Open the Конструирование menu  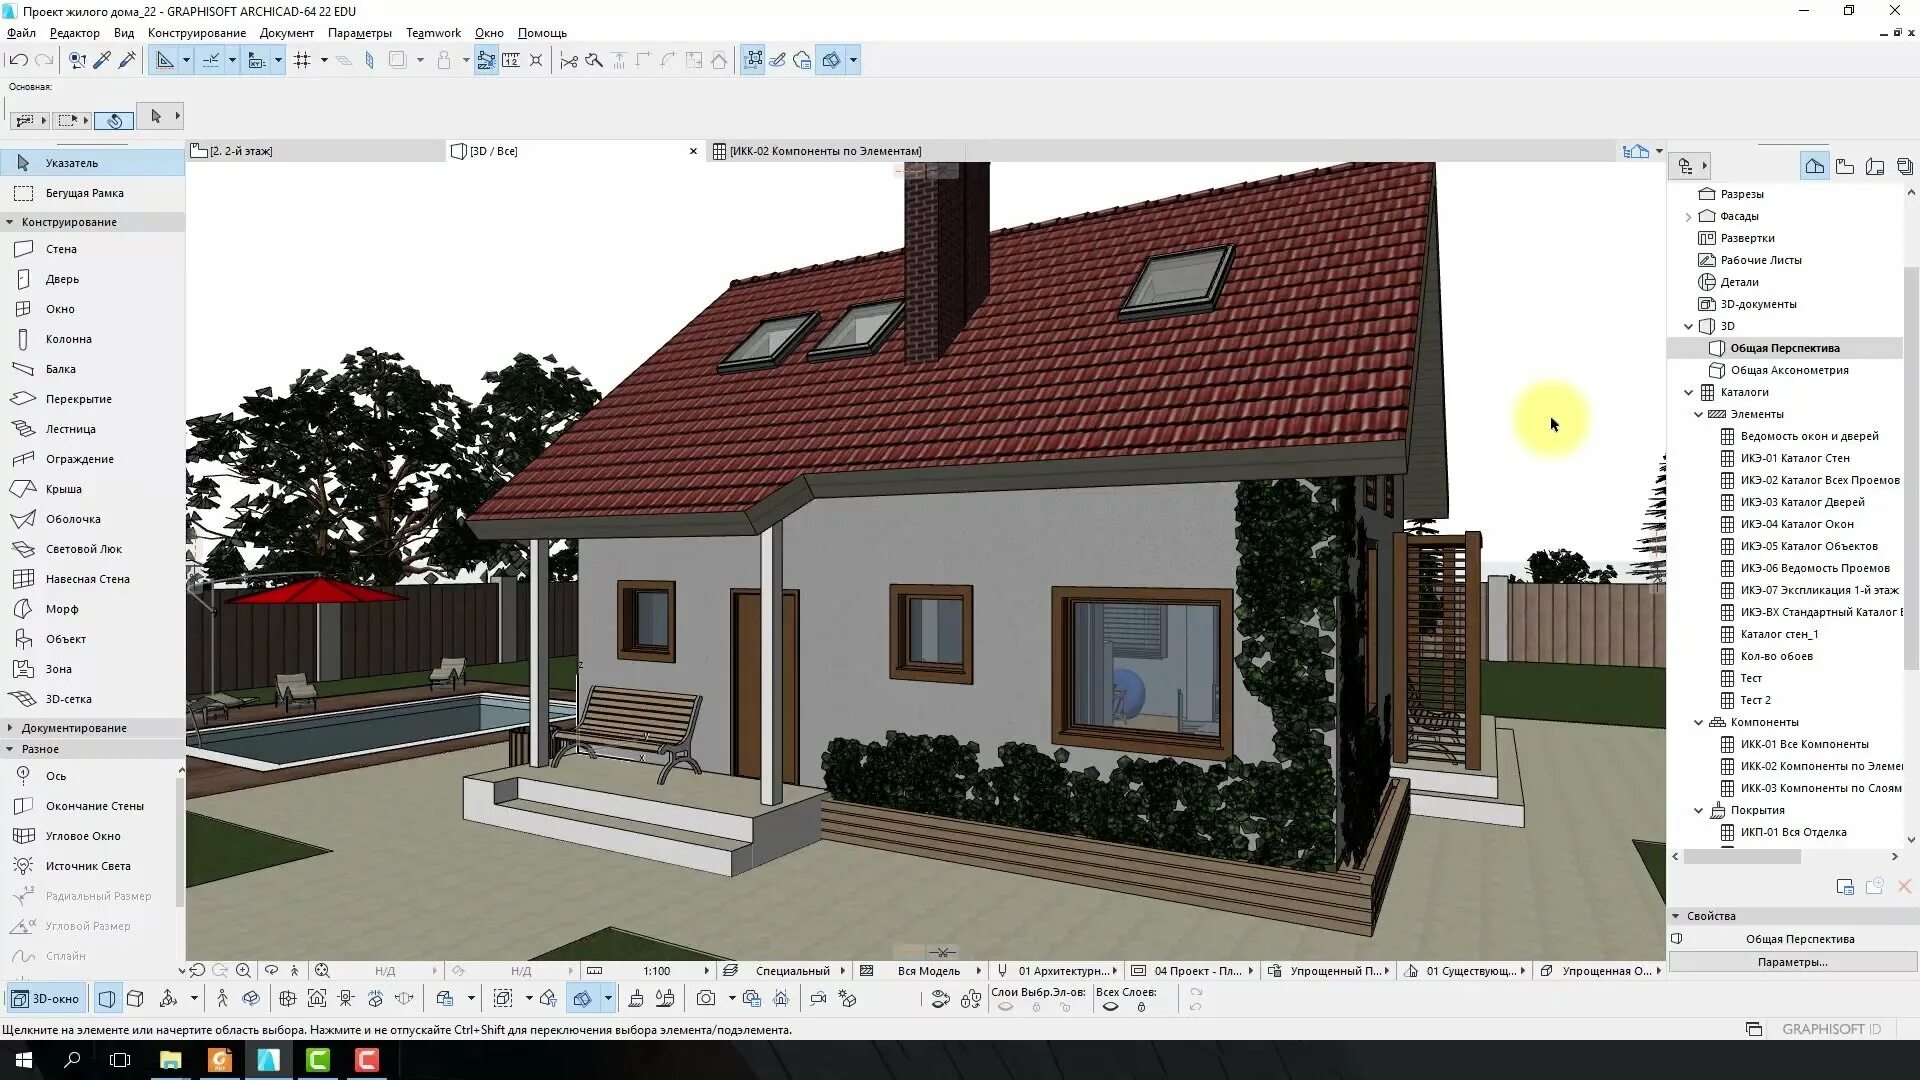(x=196, y=33)
